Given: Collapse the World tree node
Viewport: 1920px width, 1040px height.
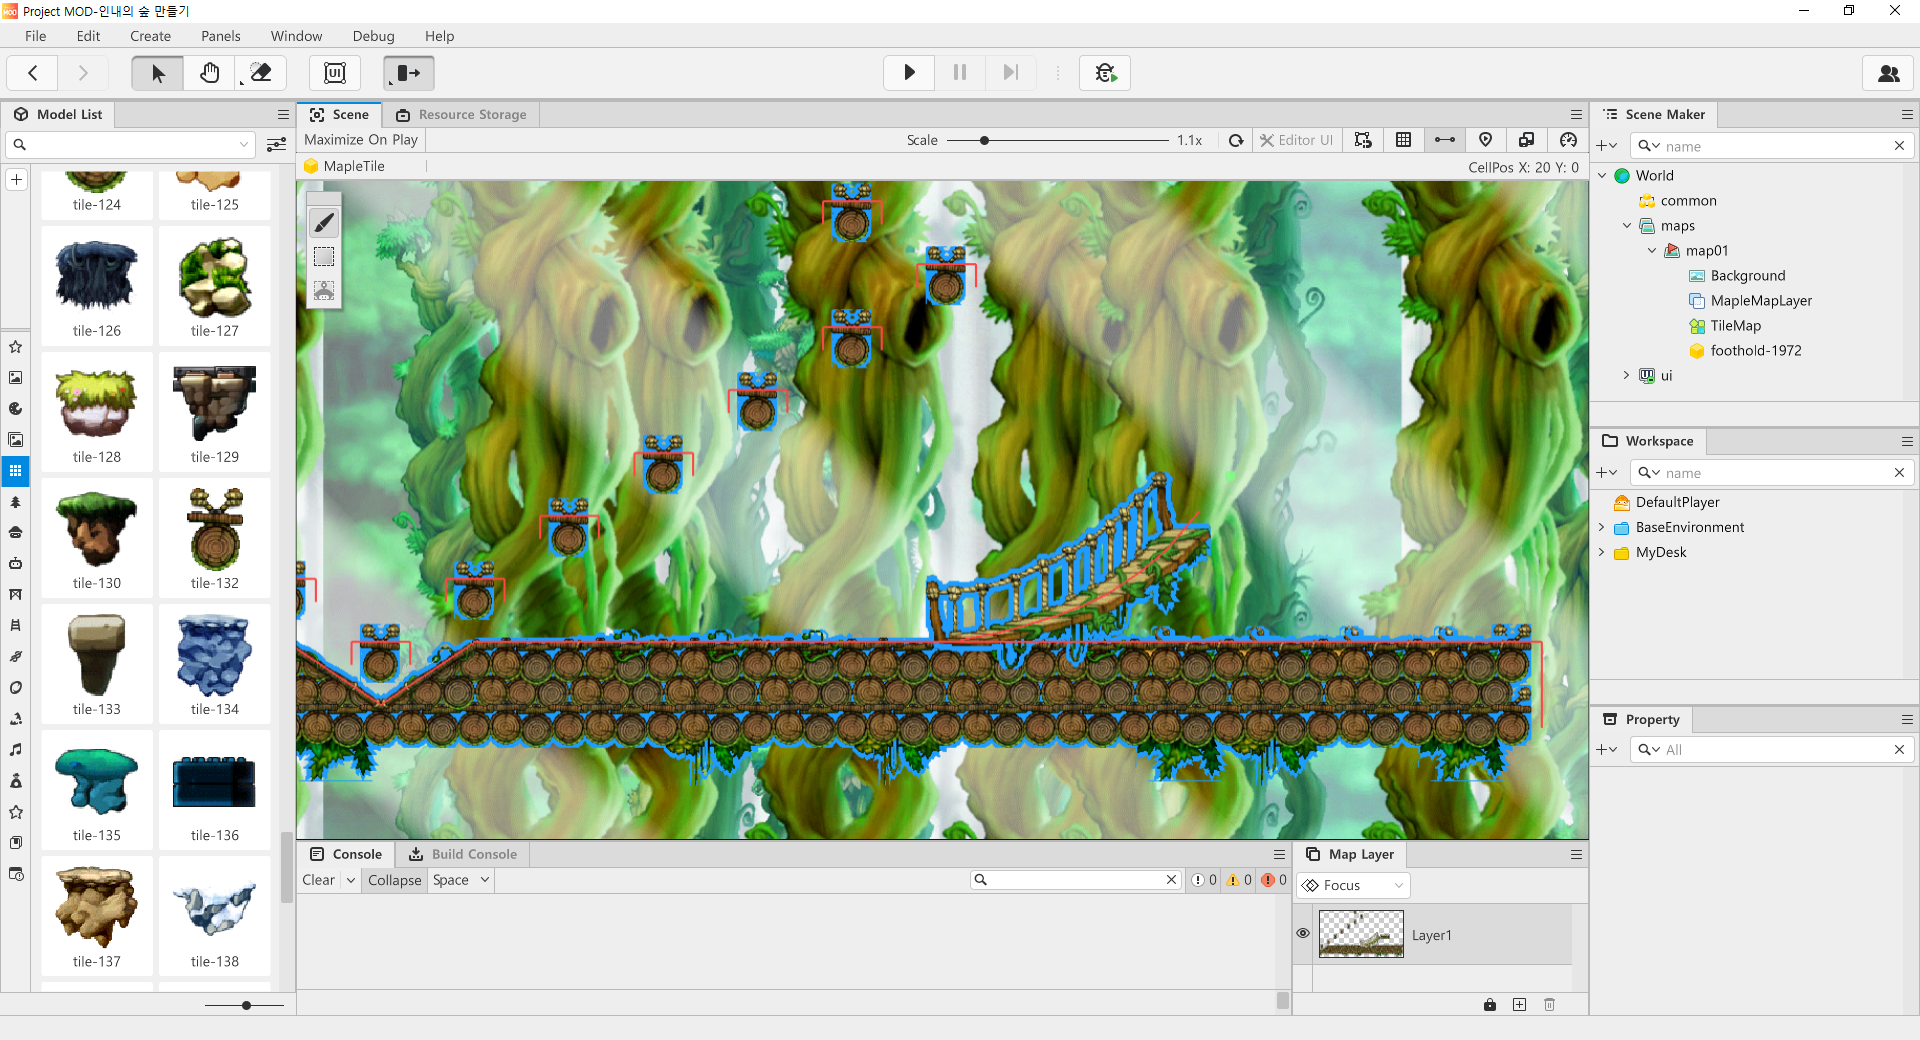Looking at the screenshot, I should click(x=1603, y=175).
